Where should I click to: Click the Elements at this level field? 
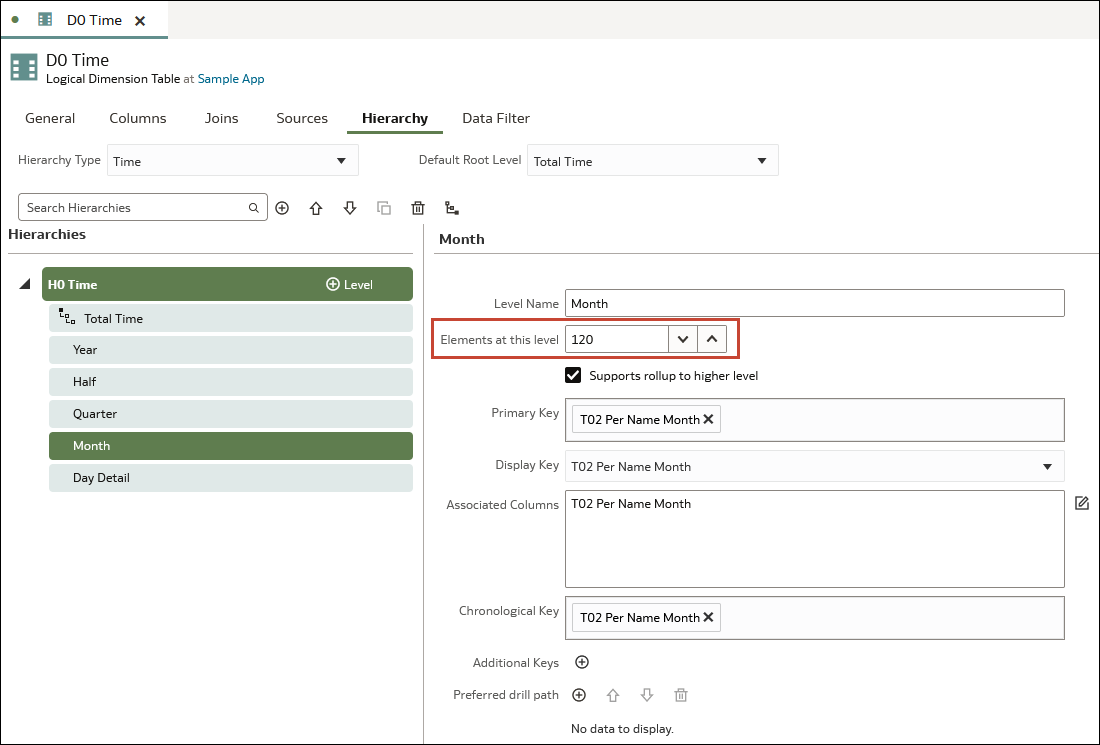click(617, 340)
